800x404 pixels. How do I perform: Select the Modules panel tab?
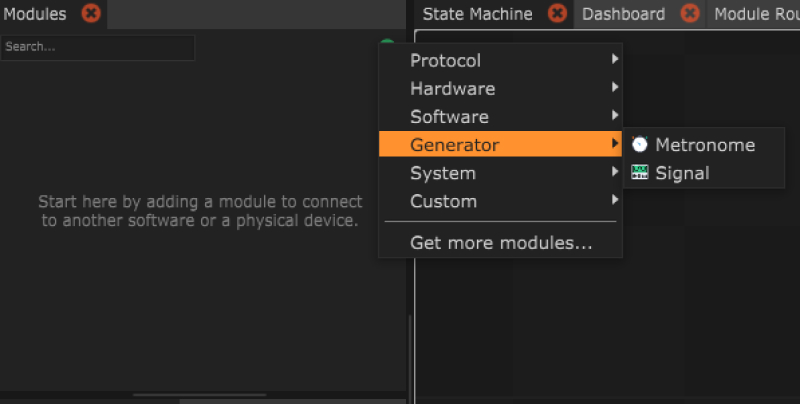click(x=35, y=14)
